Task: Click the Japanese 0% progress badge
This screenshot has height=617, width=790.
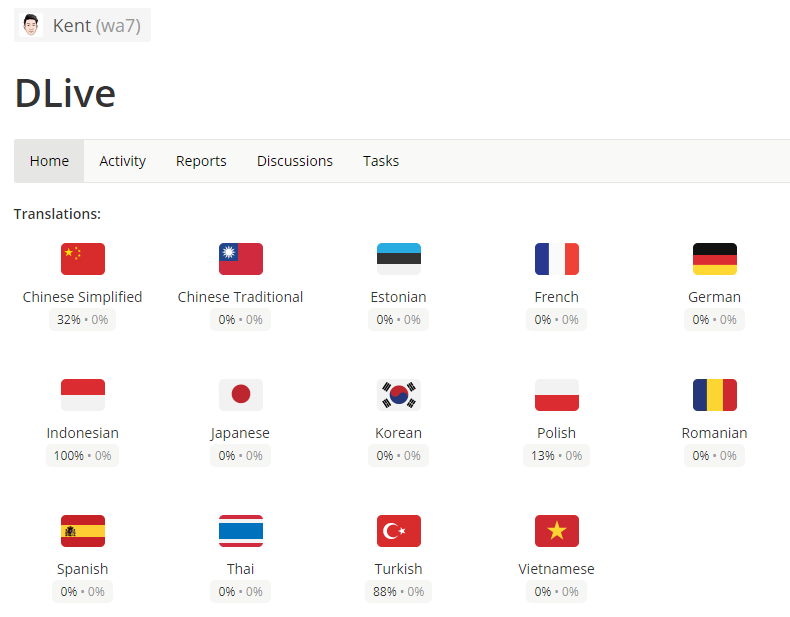Action: pyautogui.click(x=240, y=456)
